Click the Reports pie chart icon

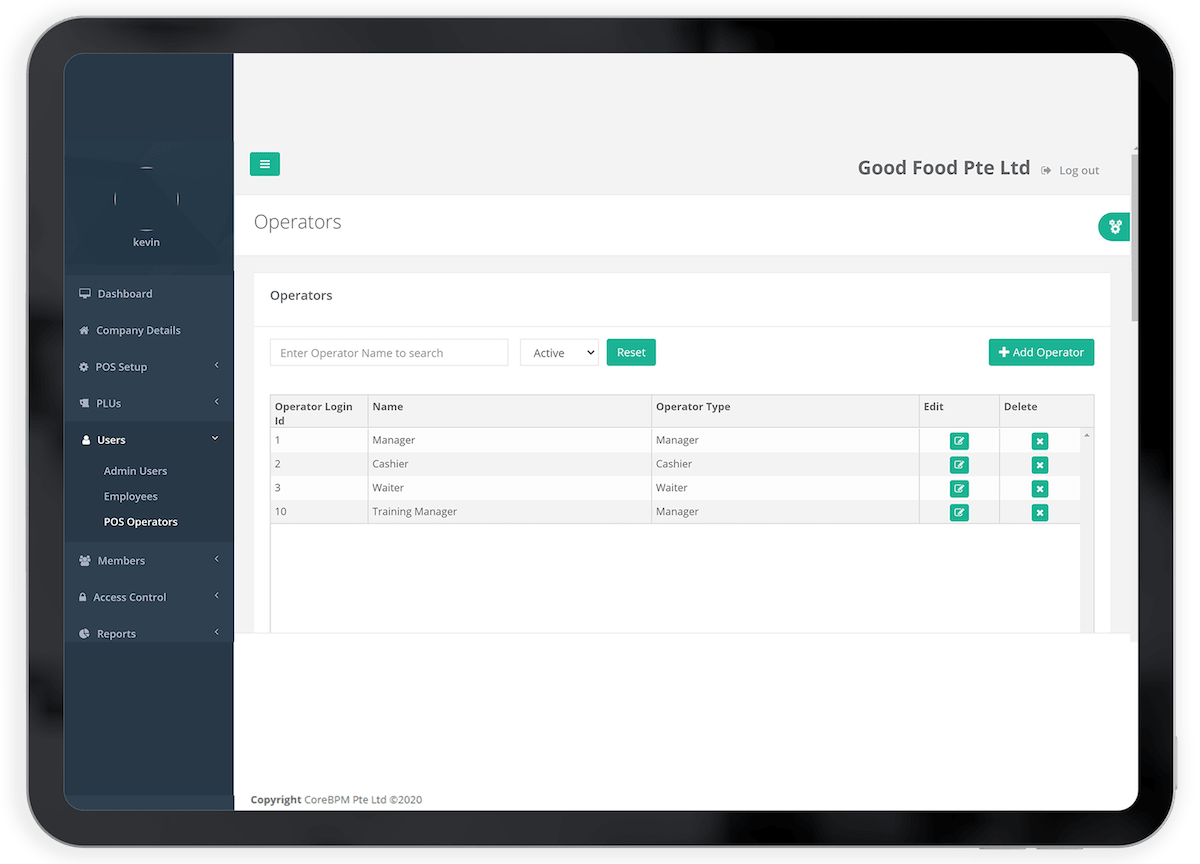coord(84,634)
